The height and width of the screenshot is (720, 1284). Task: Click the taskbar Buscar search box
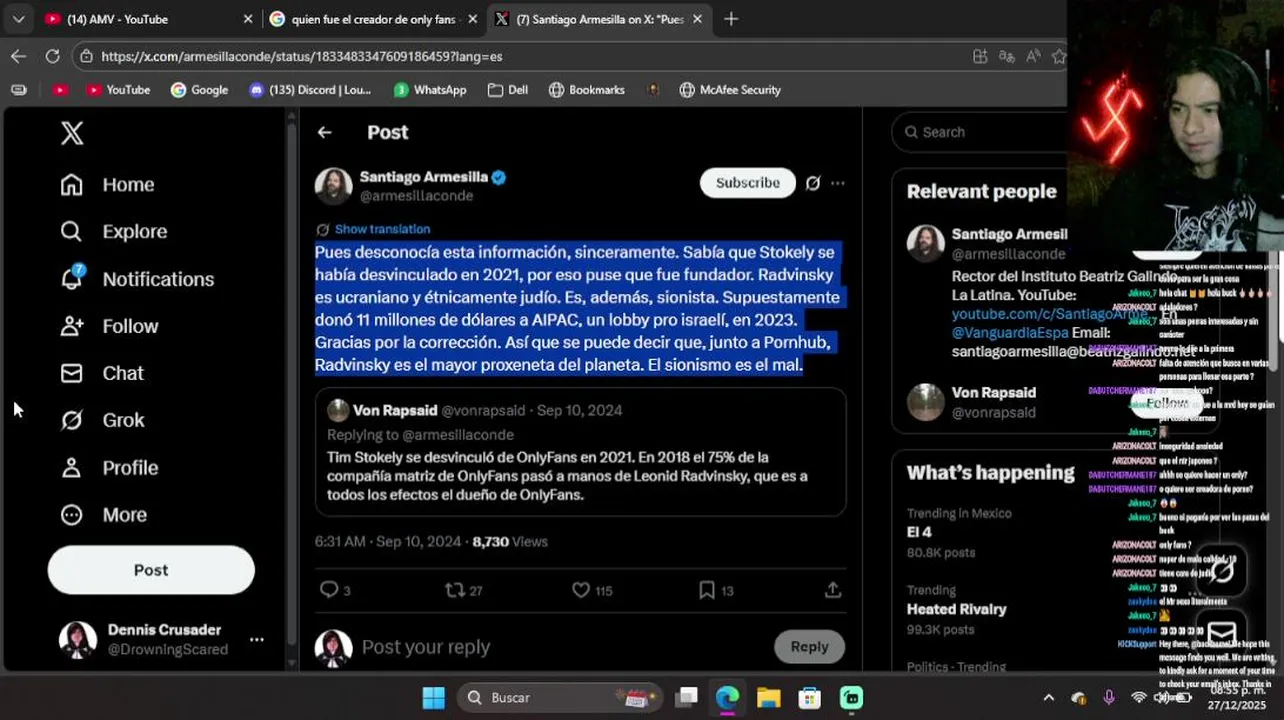coord(559,698)
